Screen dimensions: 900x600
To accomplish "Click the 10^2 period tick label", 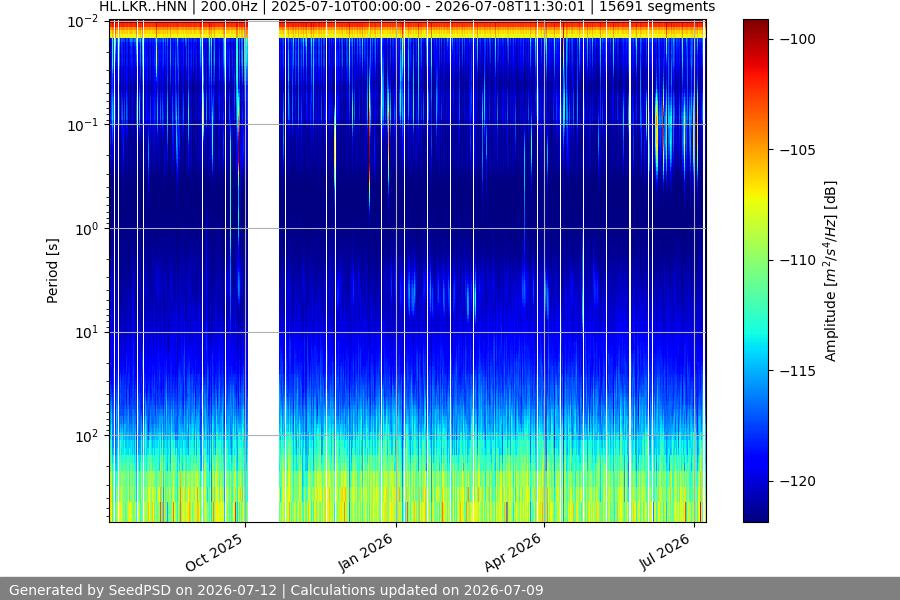I will click(x=87, y=436).
